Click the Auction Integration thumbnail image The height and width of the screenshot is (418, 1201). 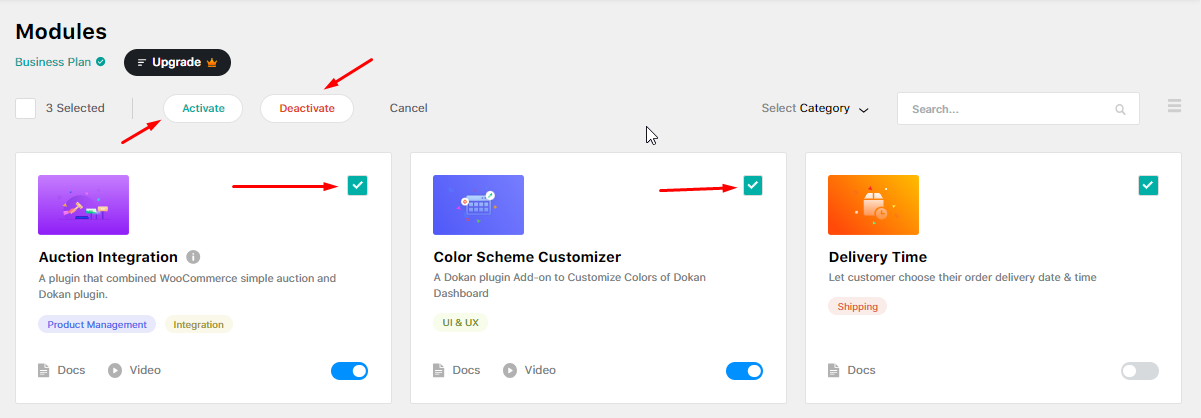point(83,205)
